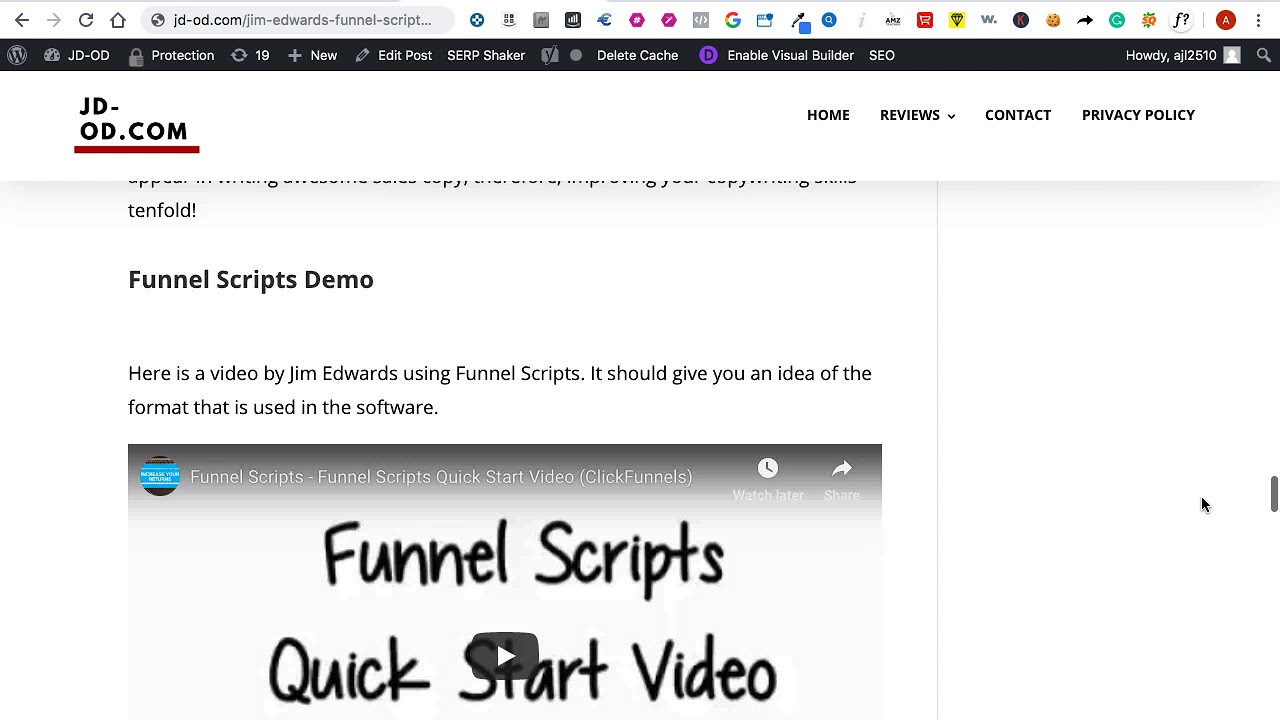Image resolution: width=1280 pixels, height=720 pixels.
Task: Click Enable Visual Builder
Action: click(x=777, y=55)
